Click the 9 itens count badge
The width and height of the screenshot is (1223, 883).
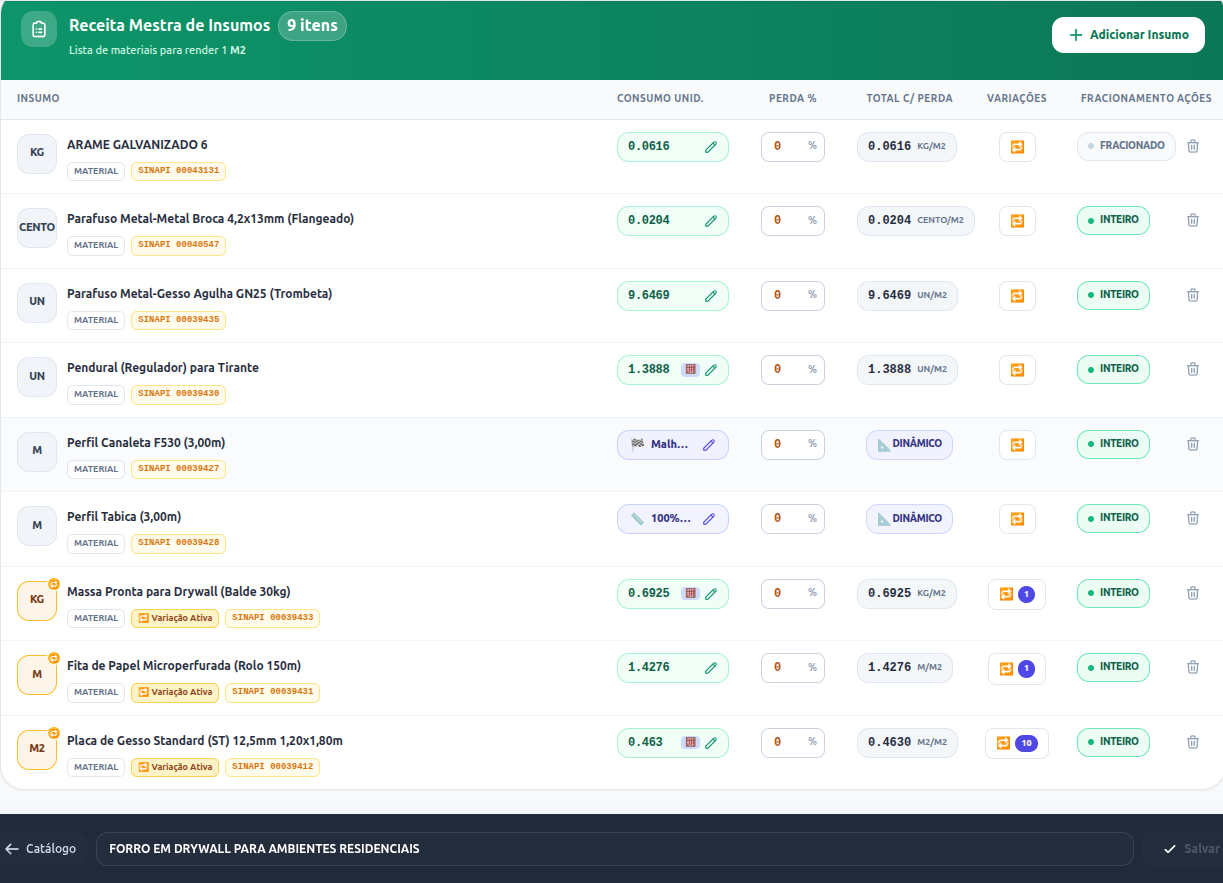pos(312,26)
